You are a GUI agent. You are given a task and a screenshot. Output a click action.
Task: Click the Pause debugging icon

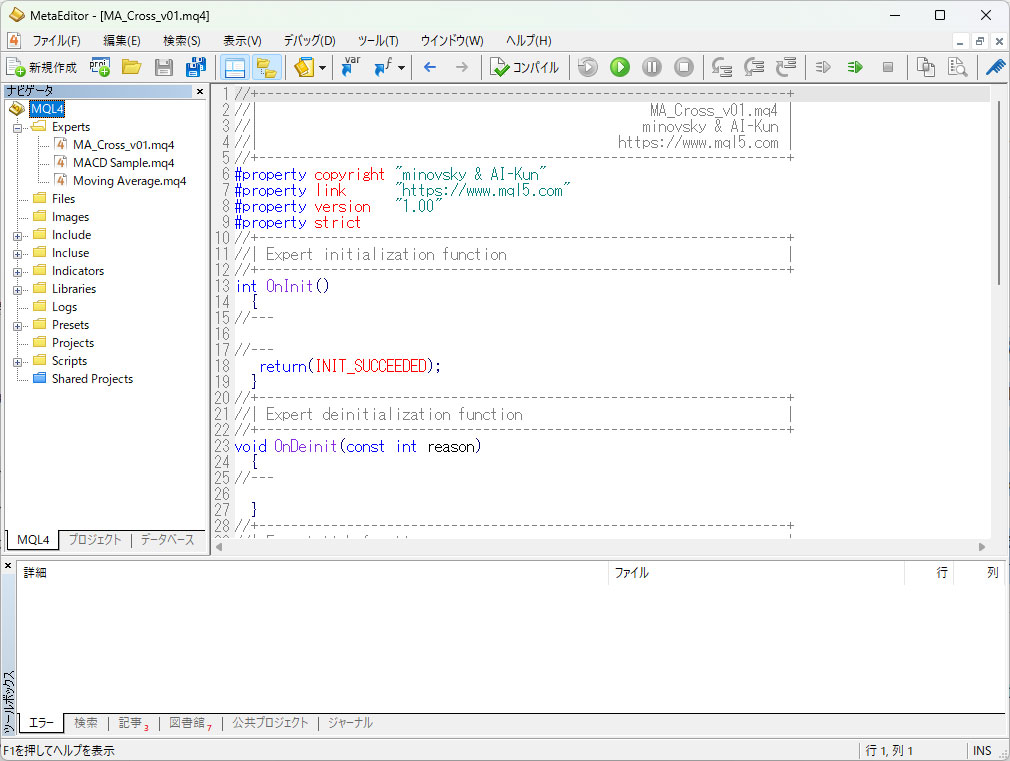point(652,67)
